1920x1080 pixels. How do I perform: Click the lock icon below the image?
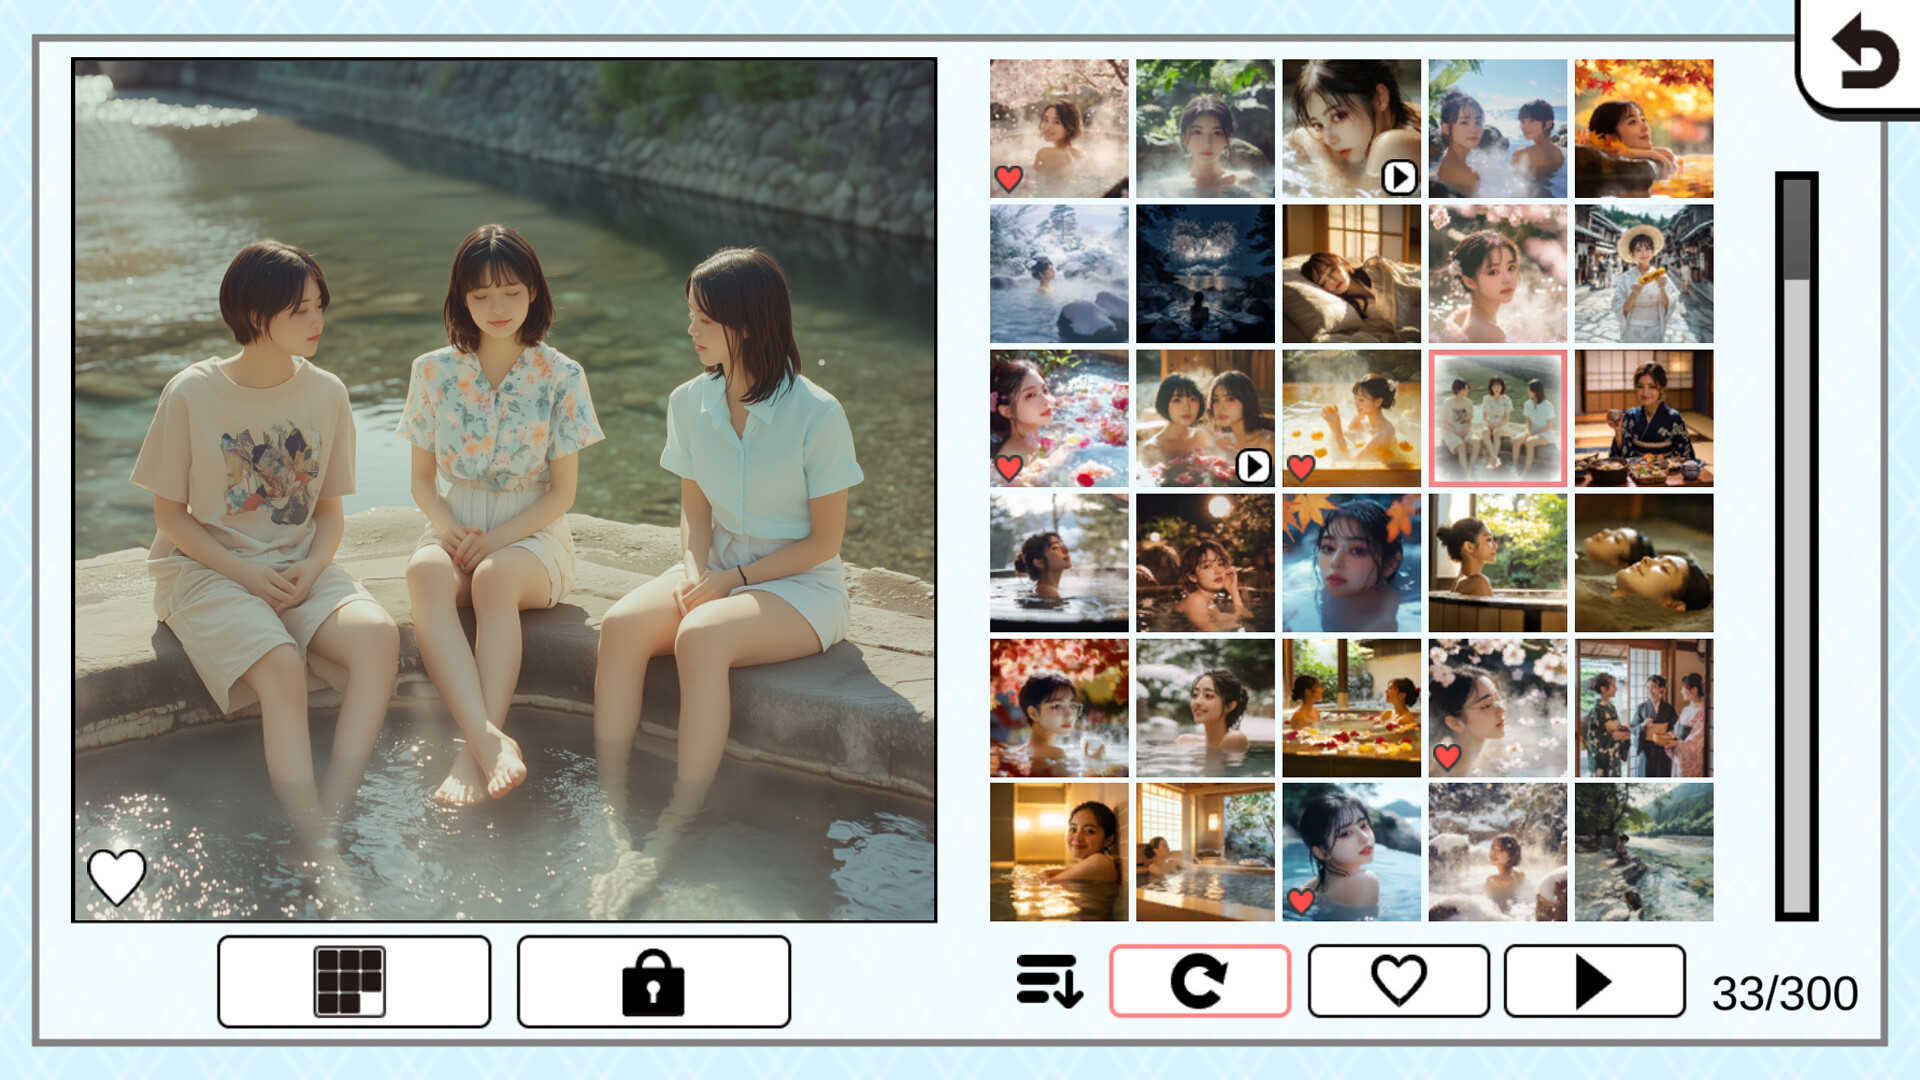tap(655, 984)
